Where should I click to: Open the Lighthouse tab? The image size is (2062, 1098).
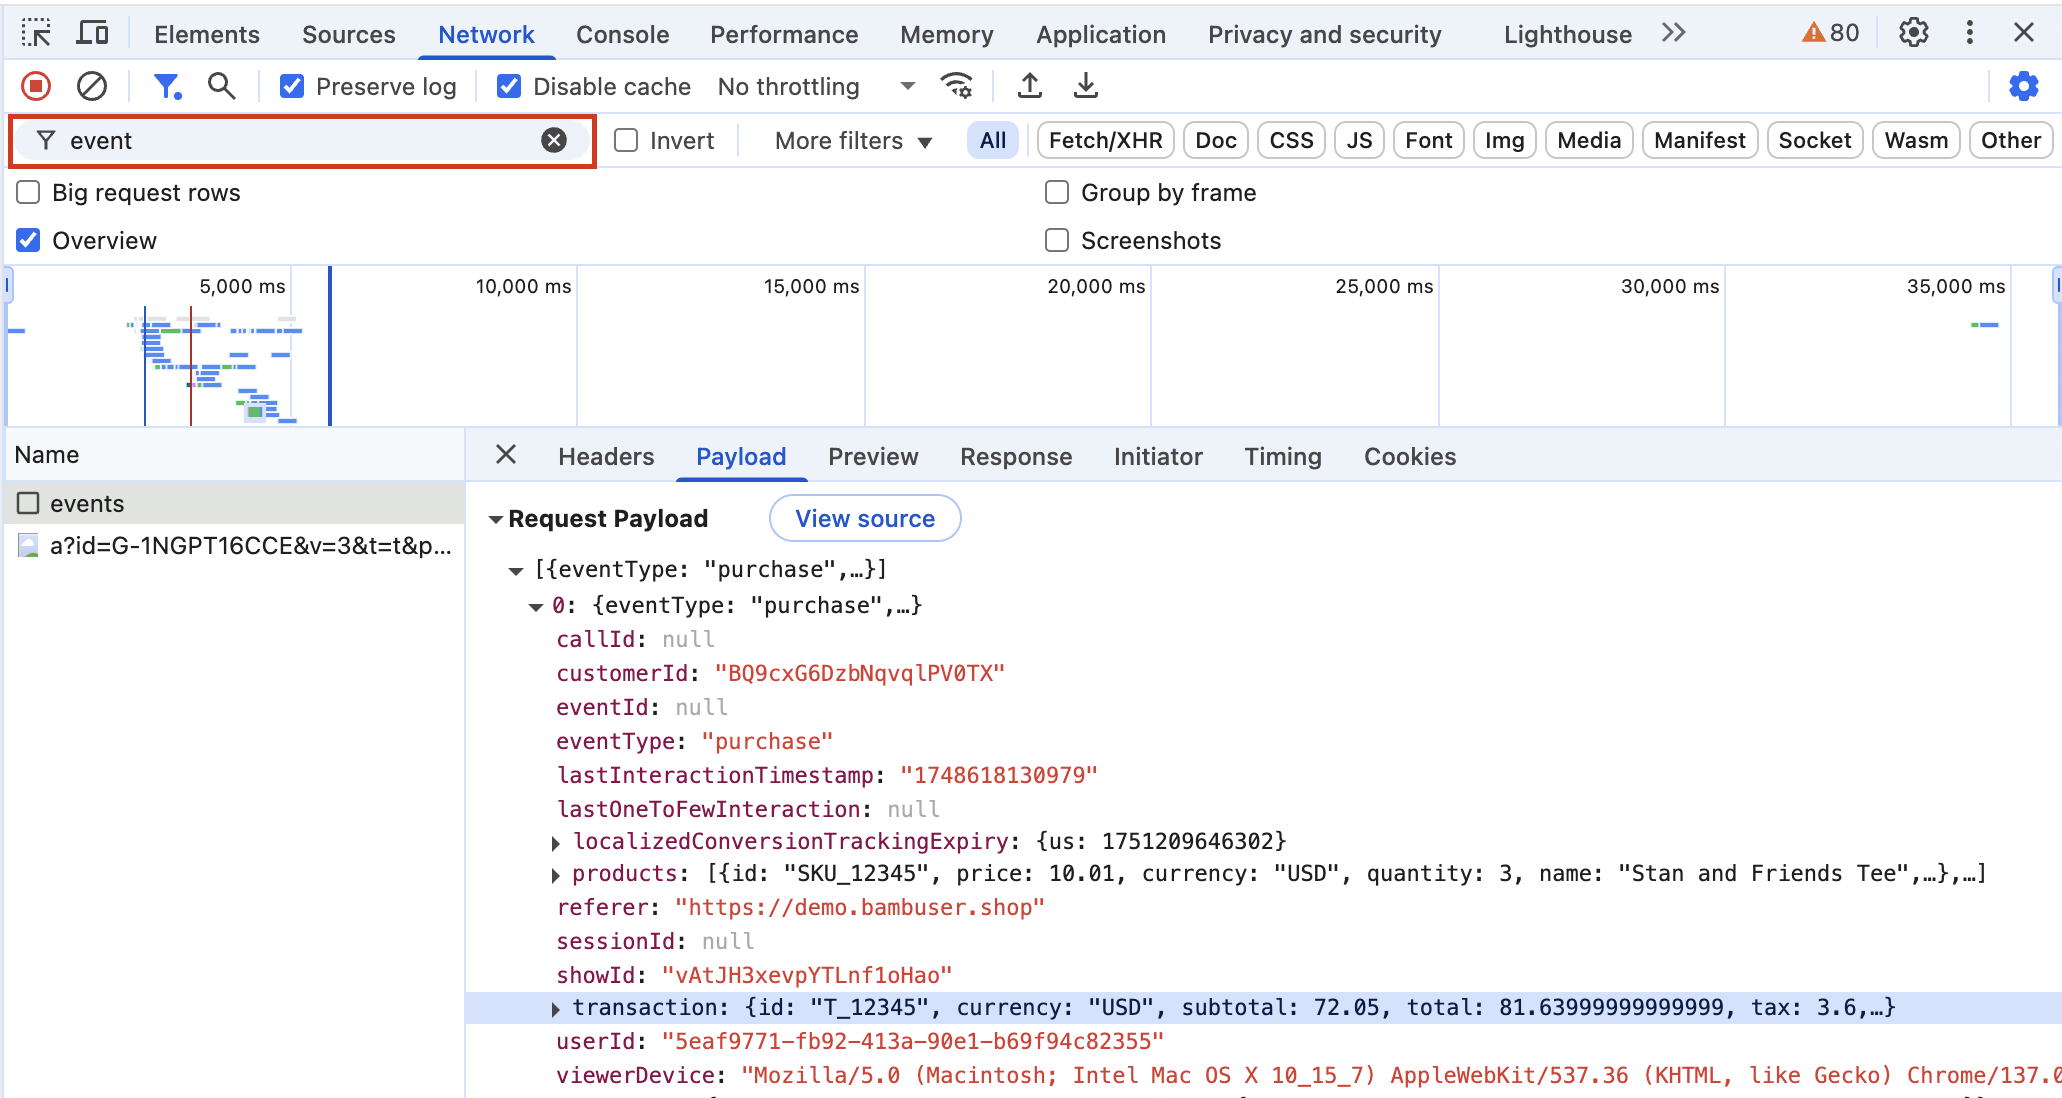[x=1568, y=34]
